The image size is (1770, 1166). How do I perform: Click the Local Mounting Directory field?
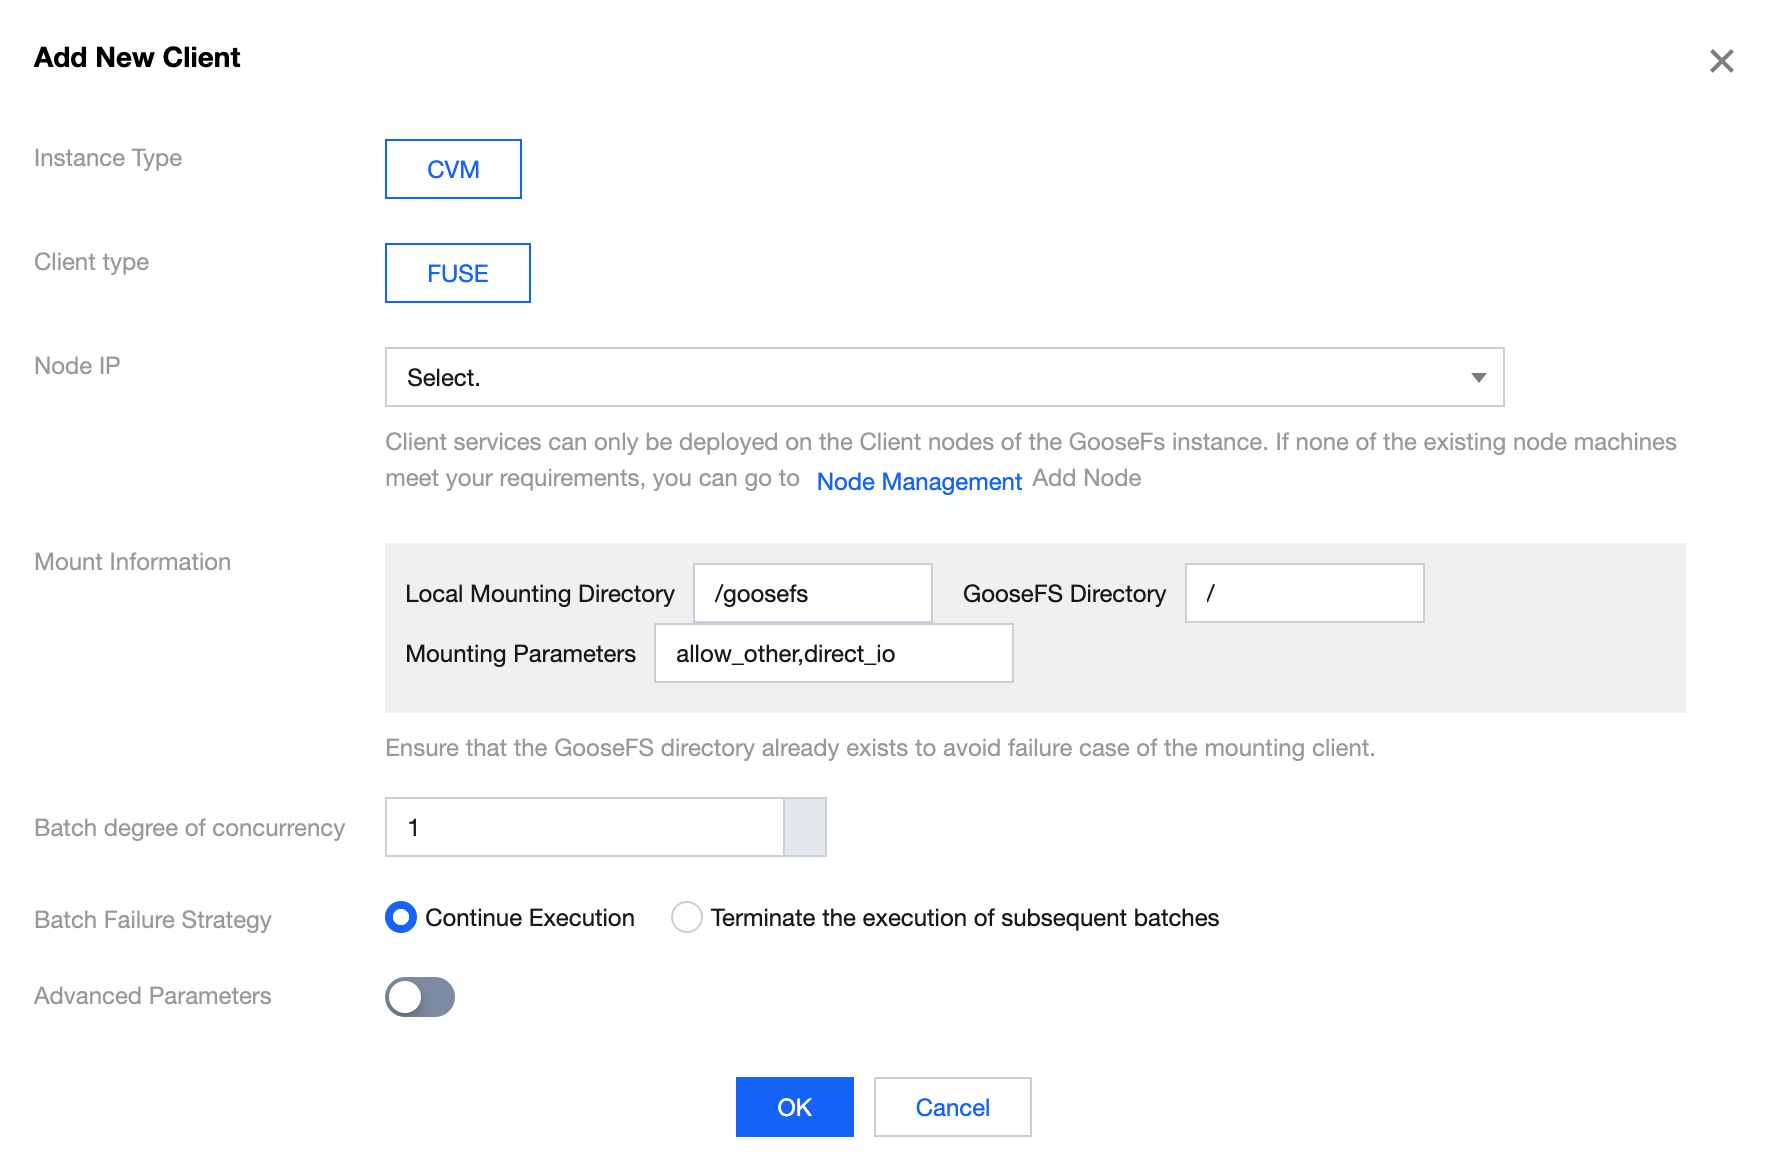coord(812,593)
